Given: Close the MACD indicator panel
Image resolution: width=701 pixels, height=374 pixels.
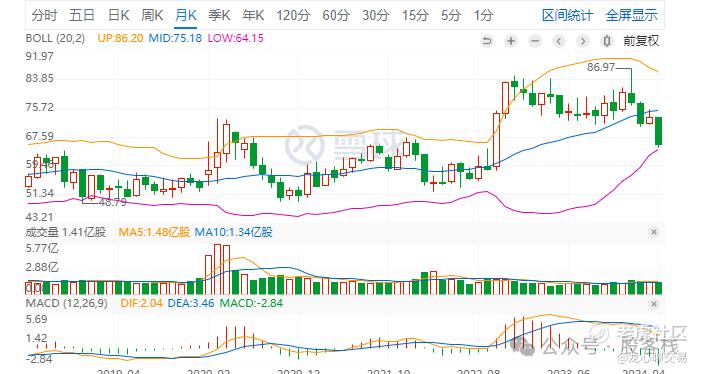Looking at the screenshot, I should [x=654, y=304].
